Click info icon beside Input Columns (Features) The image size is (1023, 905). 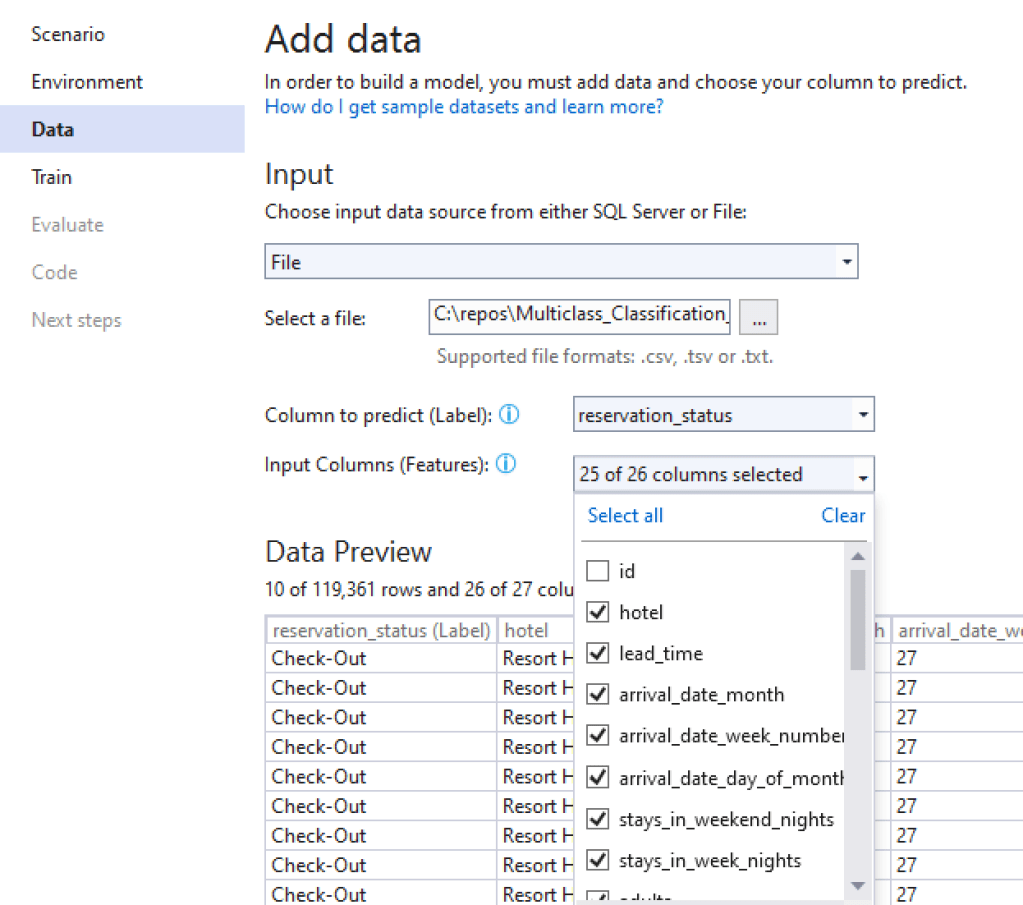click(506, 464)
